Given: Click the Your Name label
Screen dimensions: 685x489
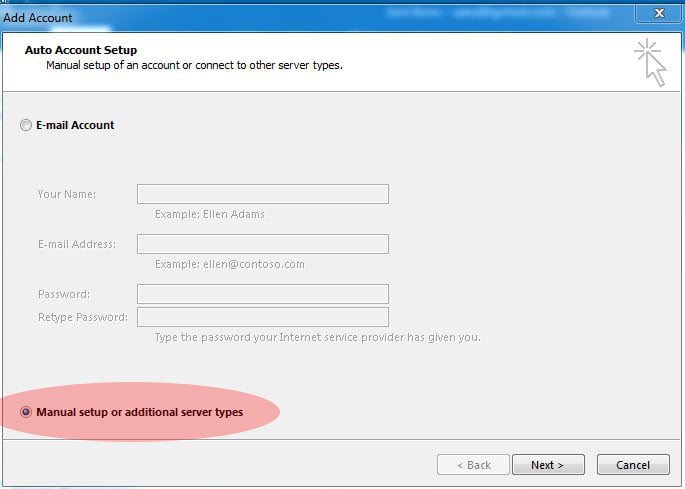Looking at the screenshot, I should coord(66,194).
